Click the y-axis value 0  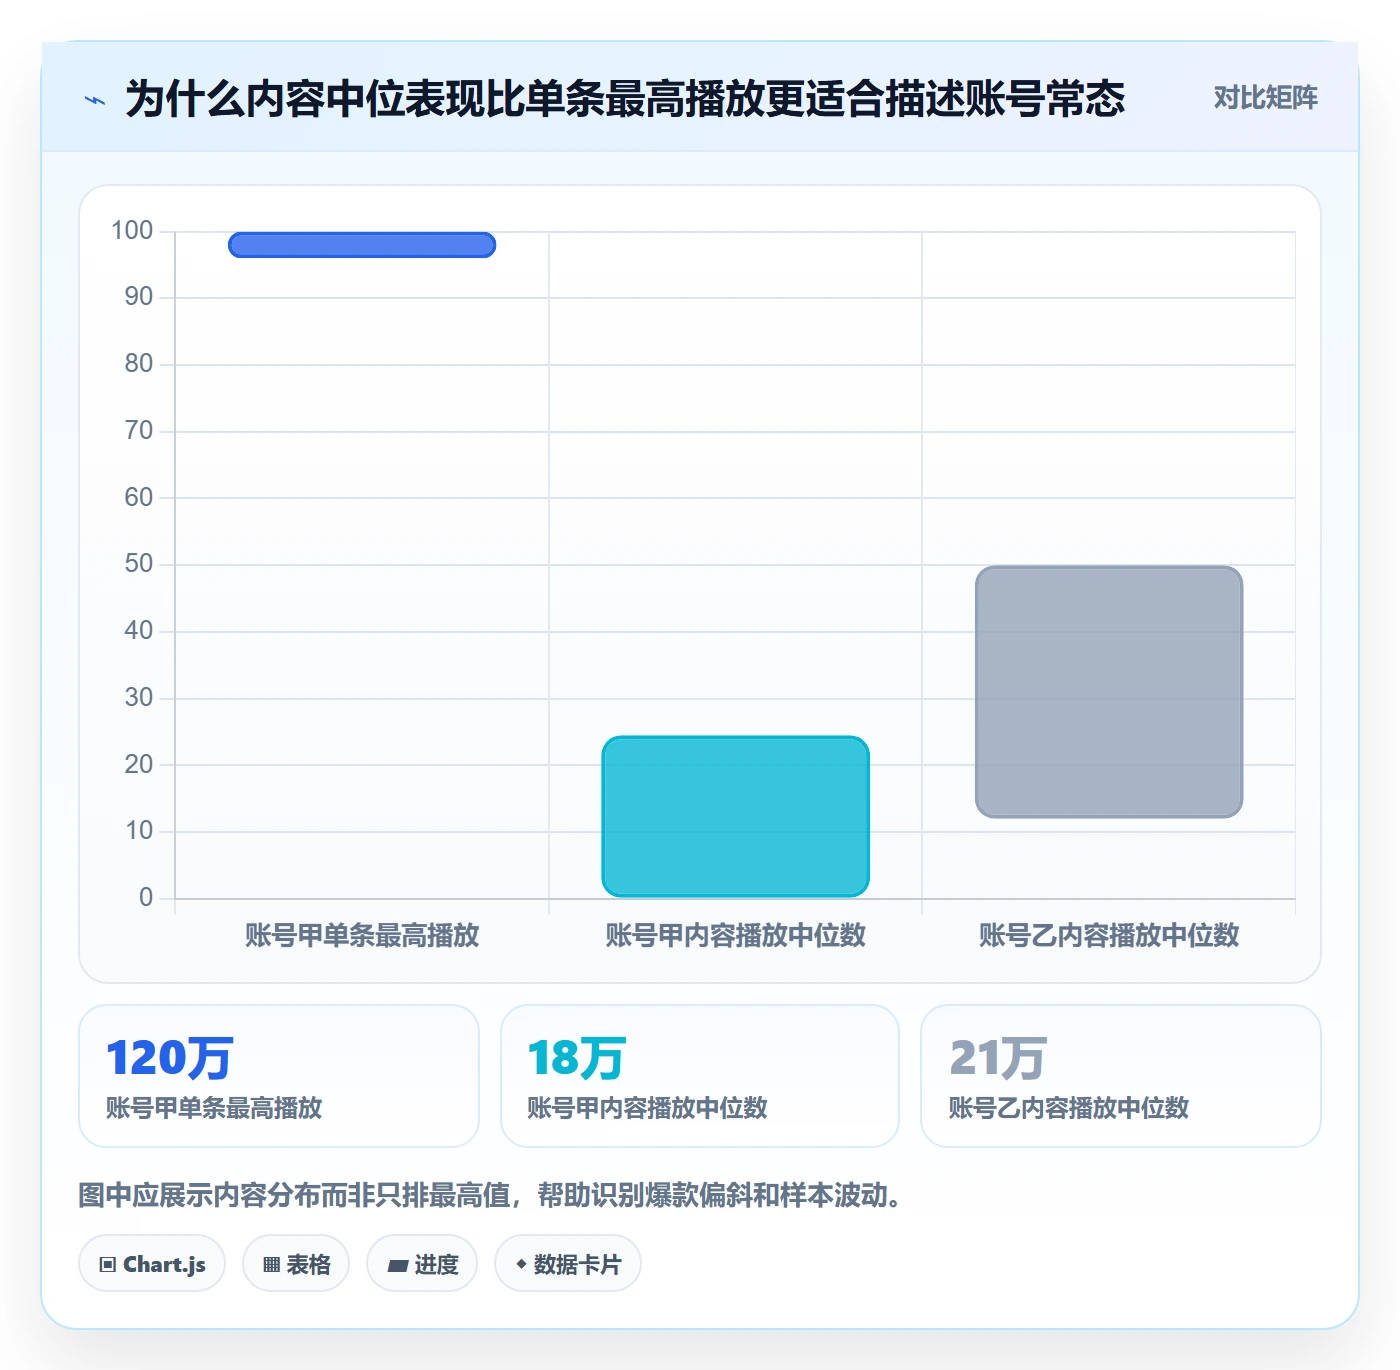[x=146, y=898]
